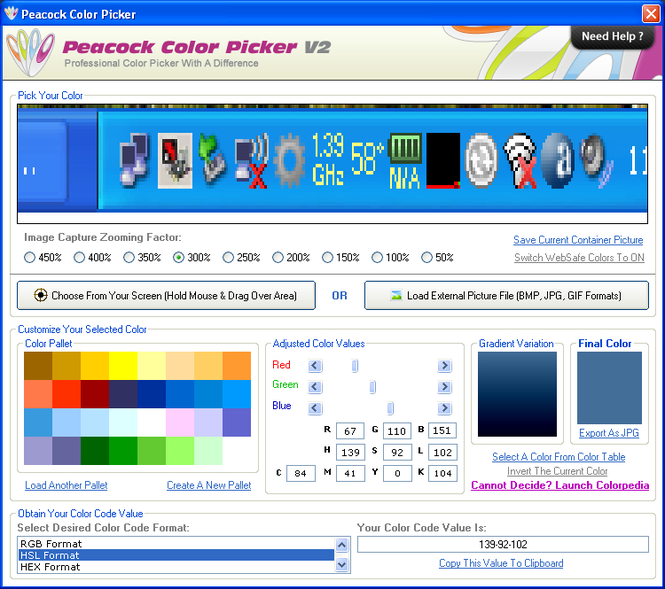Select the 50% zooming factor
Viewport: 665px width, 589px height.
(427, 258)
